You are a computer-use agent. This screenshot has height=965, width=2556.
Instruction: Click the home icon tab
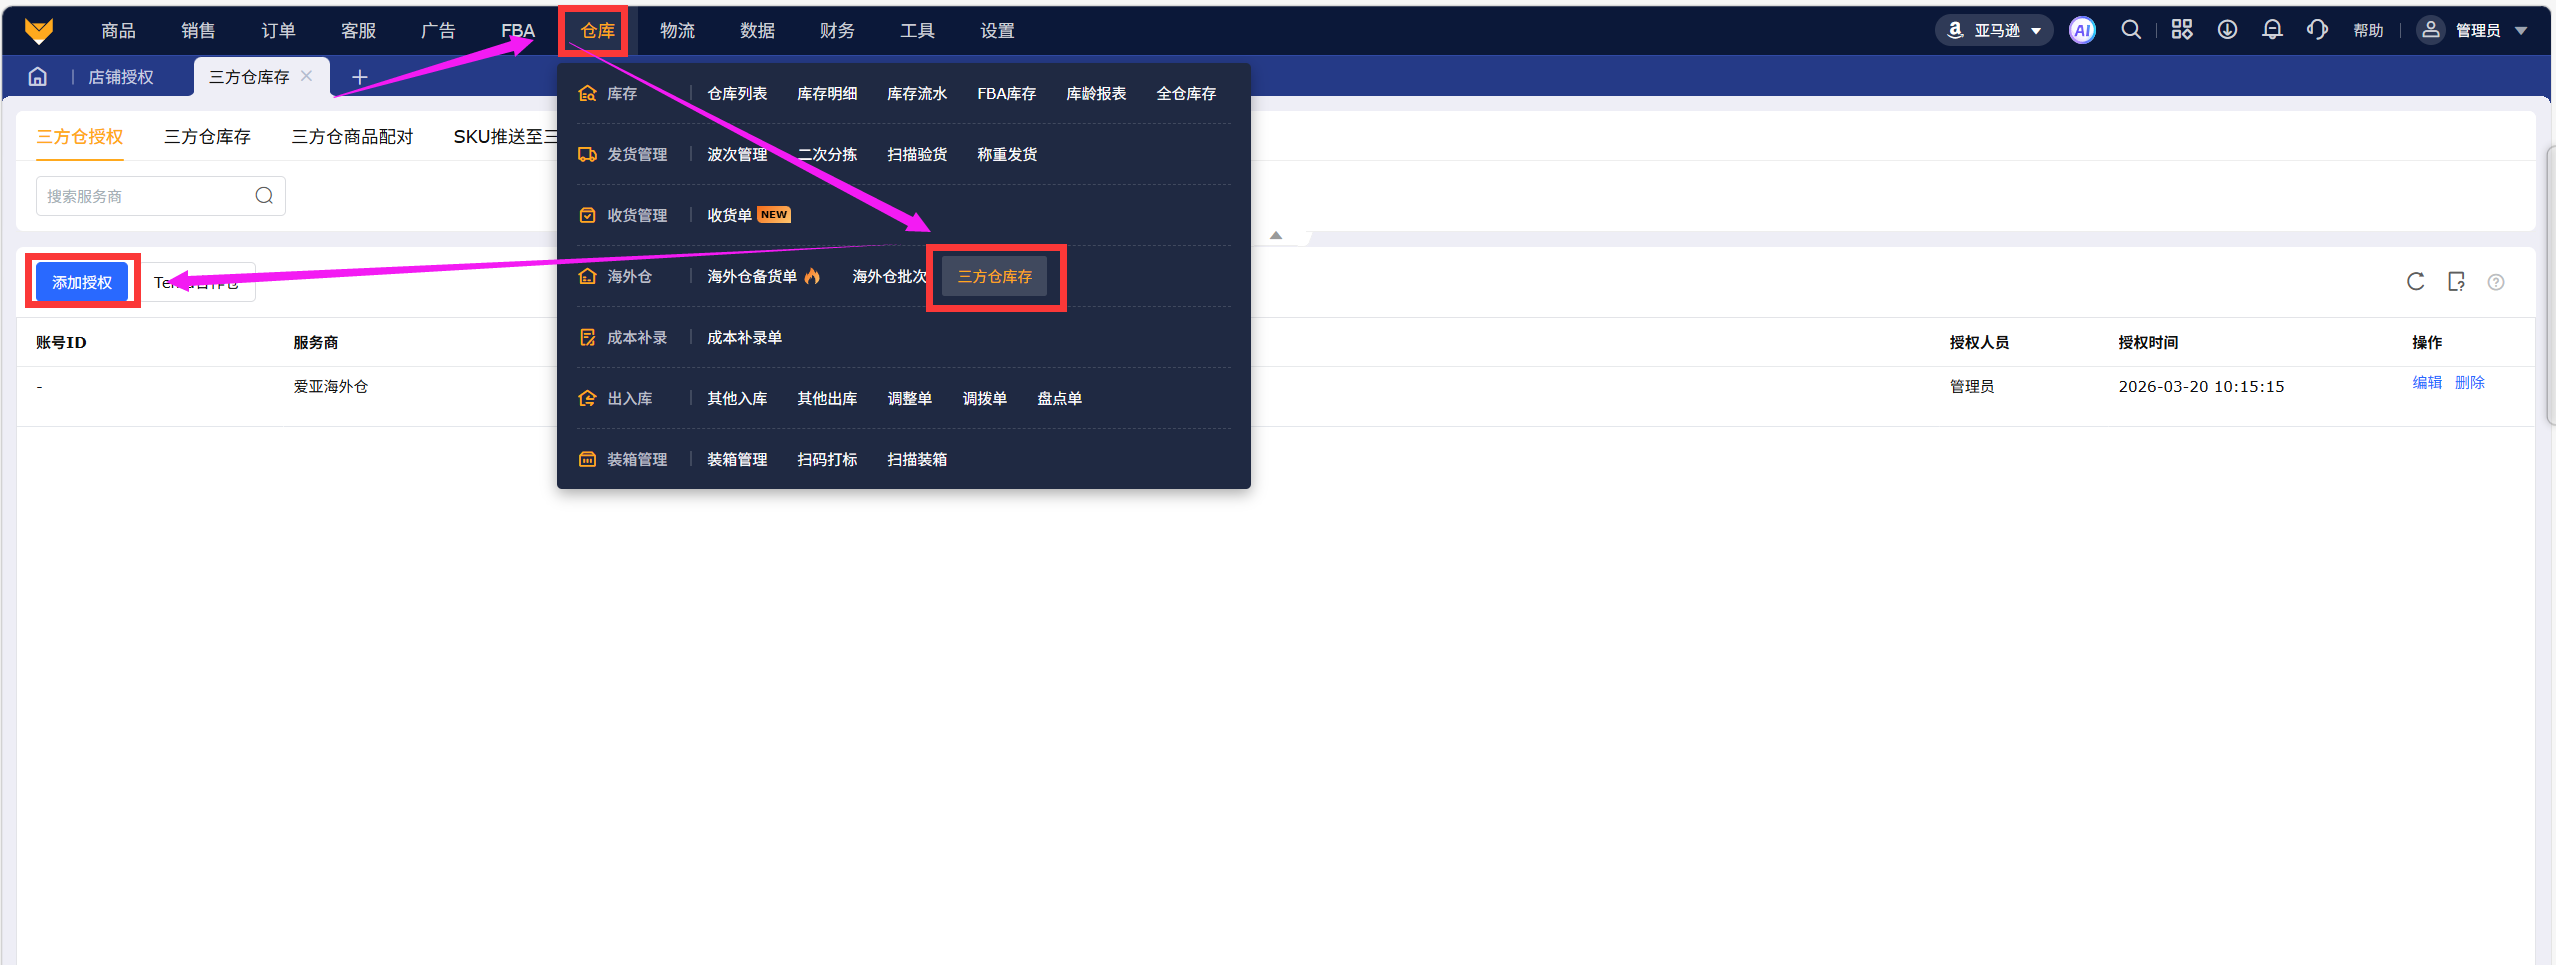(38, 77)
